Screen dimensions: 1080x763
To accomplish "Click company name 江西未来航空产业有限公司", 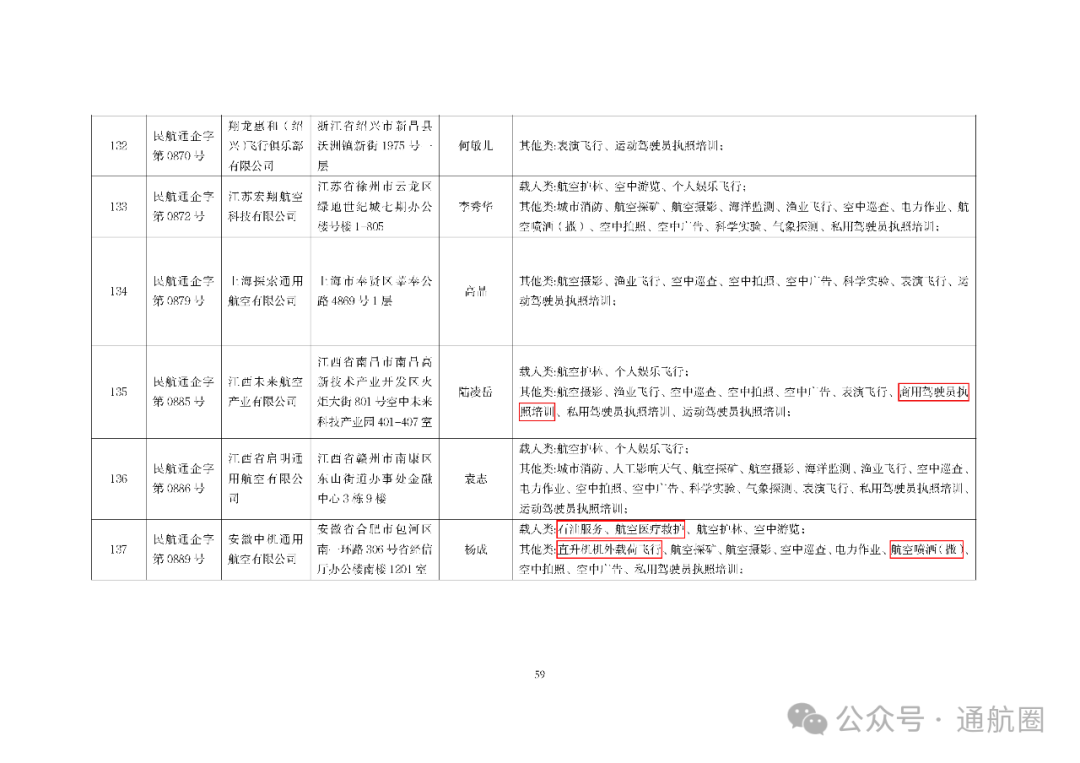I will (266, 392).
